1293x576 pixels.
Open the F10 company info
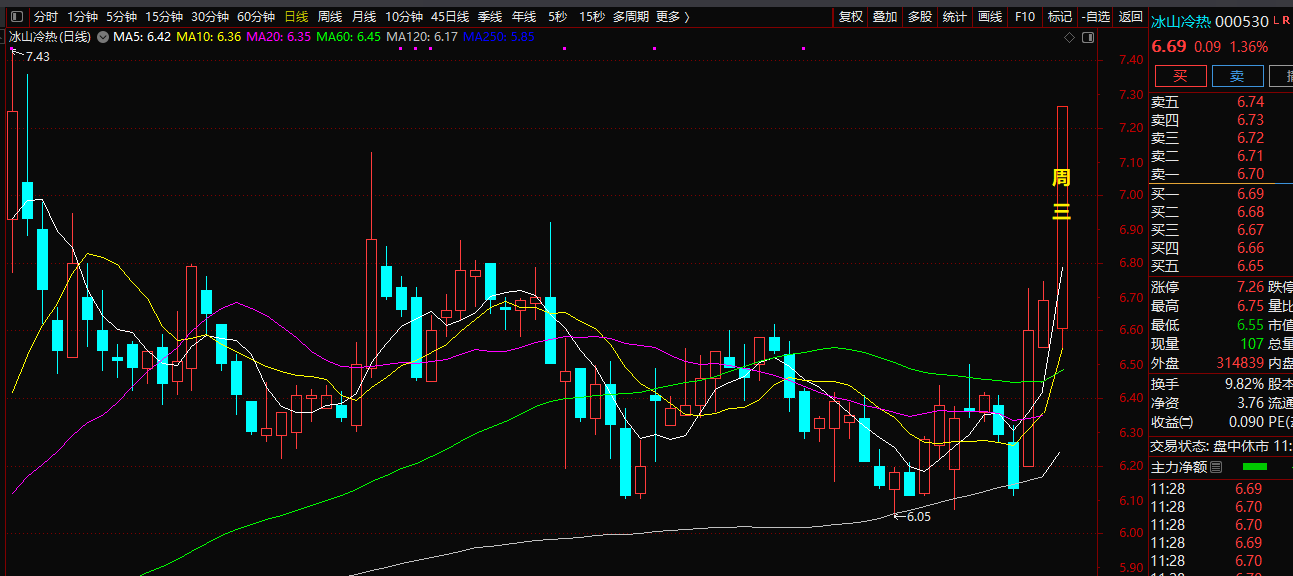1024,16
